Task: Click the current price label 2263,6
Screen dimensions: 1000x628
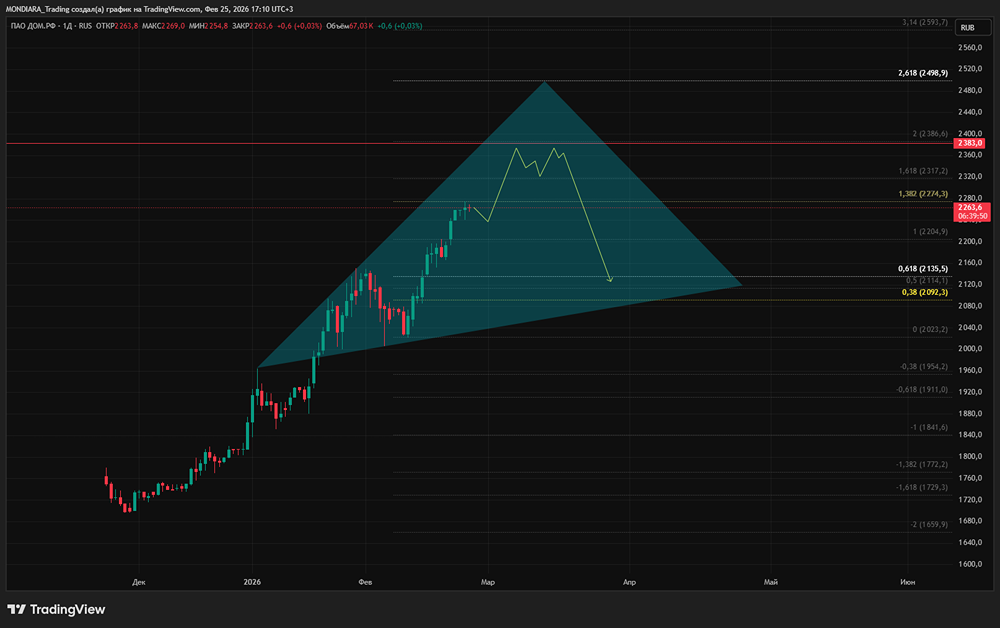Action: point(968,208)
